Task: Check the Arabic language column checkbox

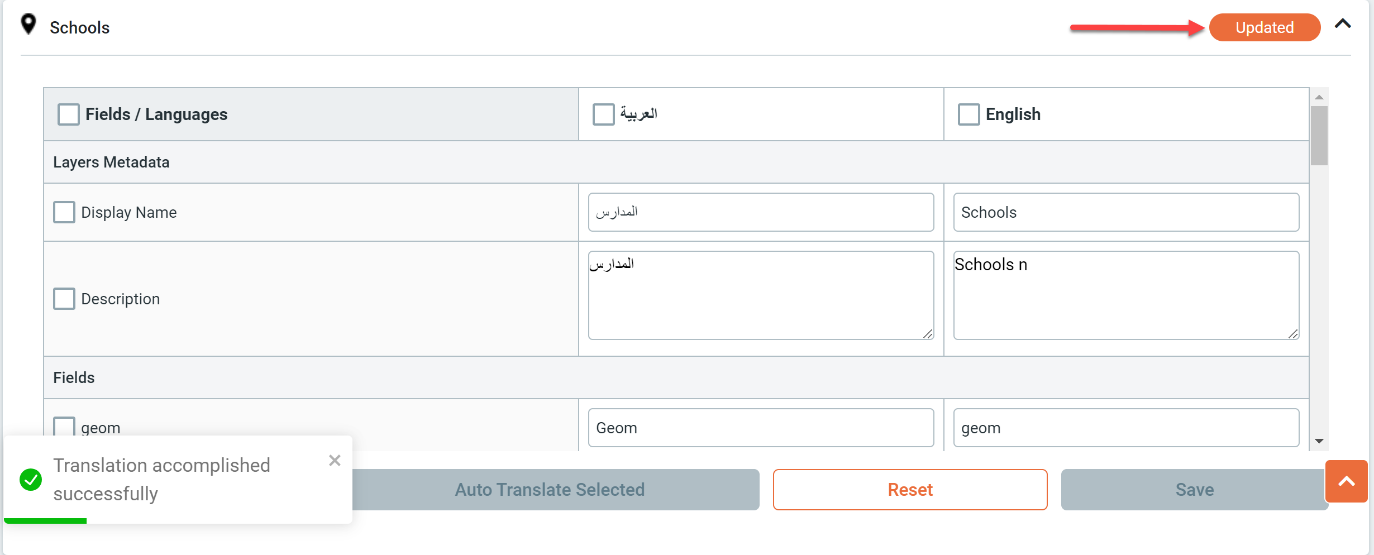Action: (x=604, y=115)
